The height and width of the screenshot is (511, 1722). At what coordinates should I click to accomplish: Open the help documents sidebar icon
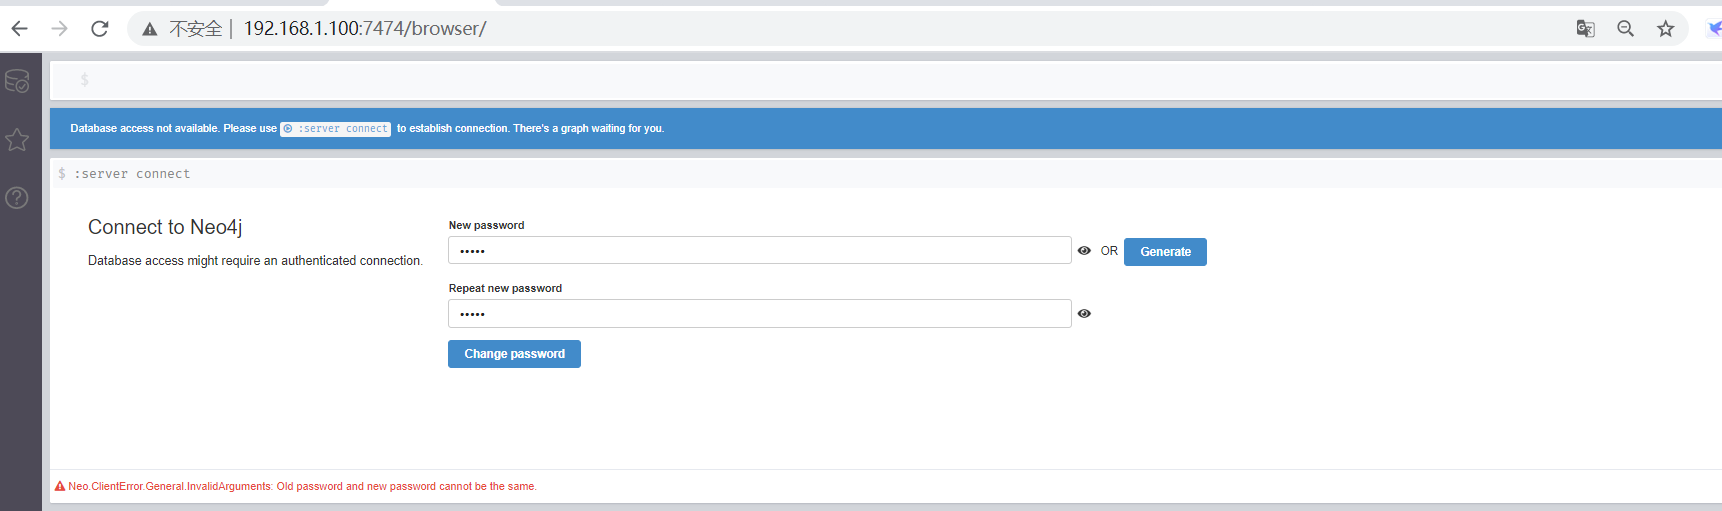(17, 197)
